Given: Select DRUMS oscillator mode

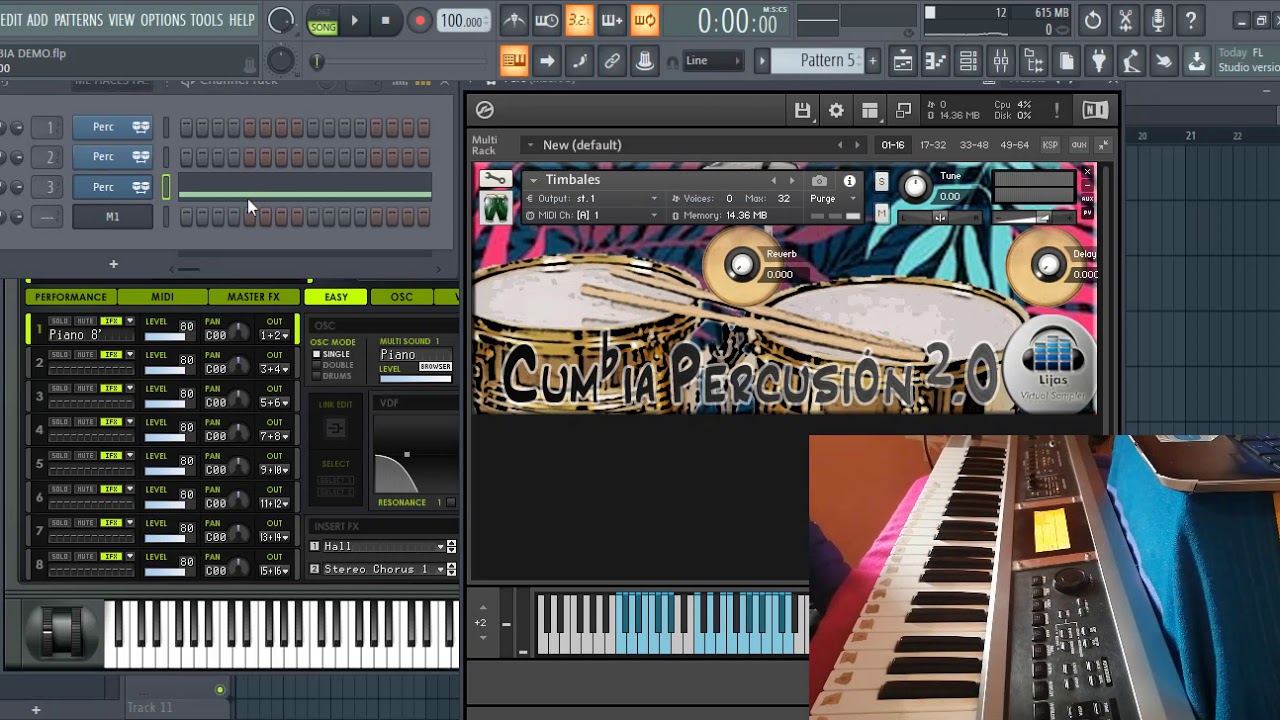Looking at the screenshot, I should [331, 376].
